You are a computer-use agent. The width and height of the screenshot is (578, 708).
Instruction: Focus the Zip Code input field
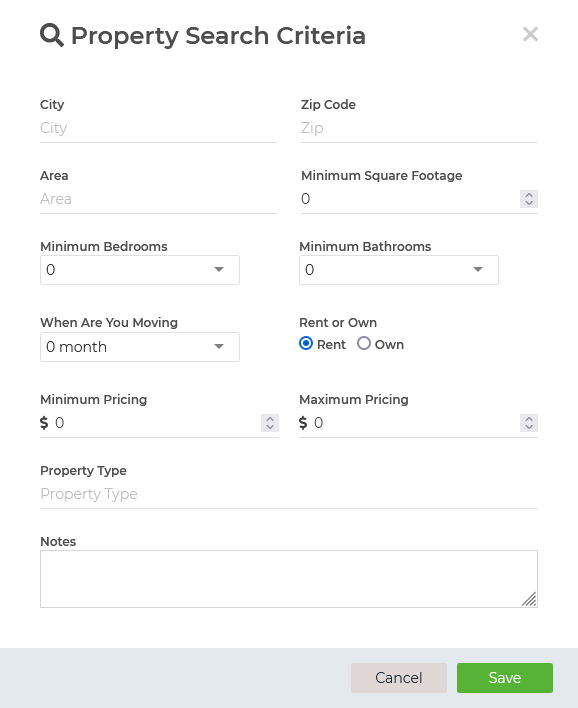[419, 128]
